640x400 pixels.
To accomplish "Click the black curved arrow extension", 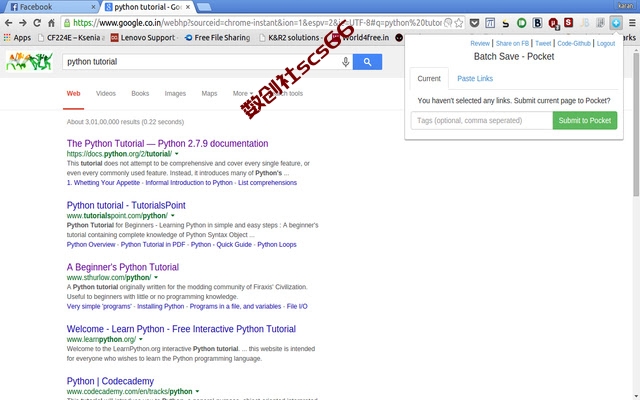I will click(505, 23).
